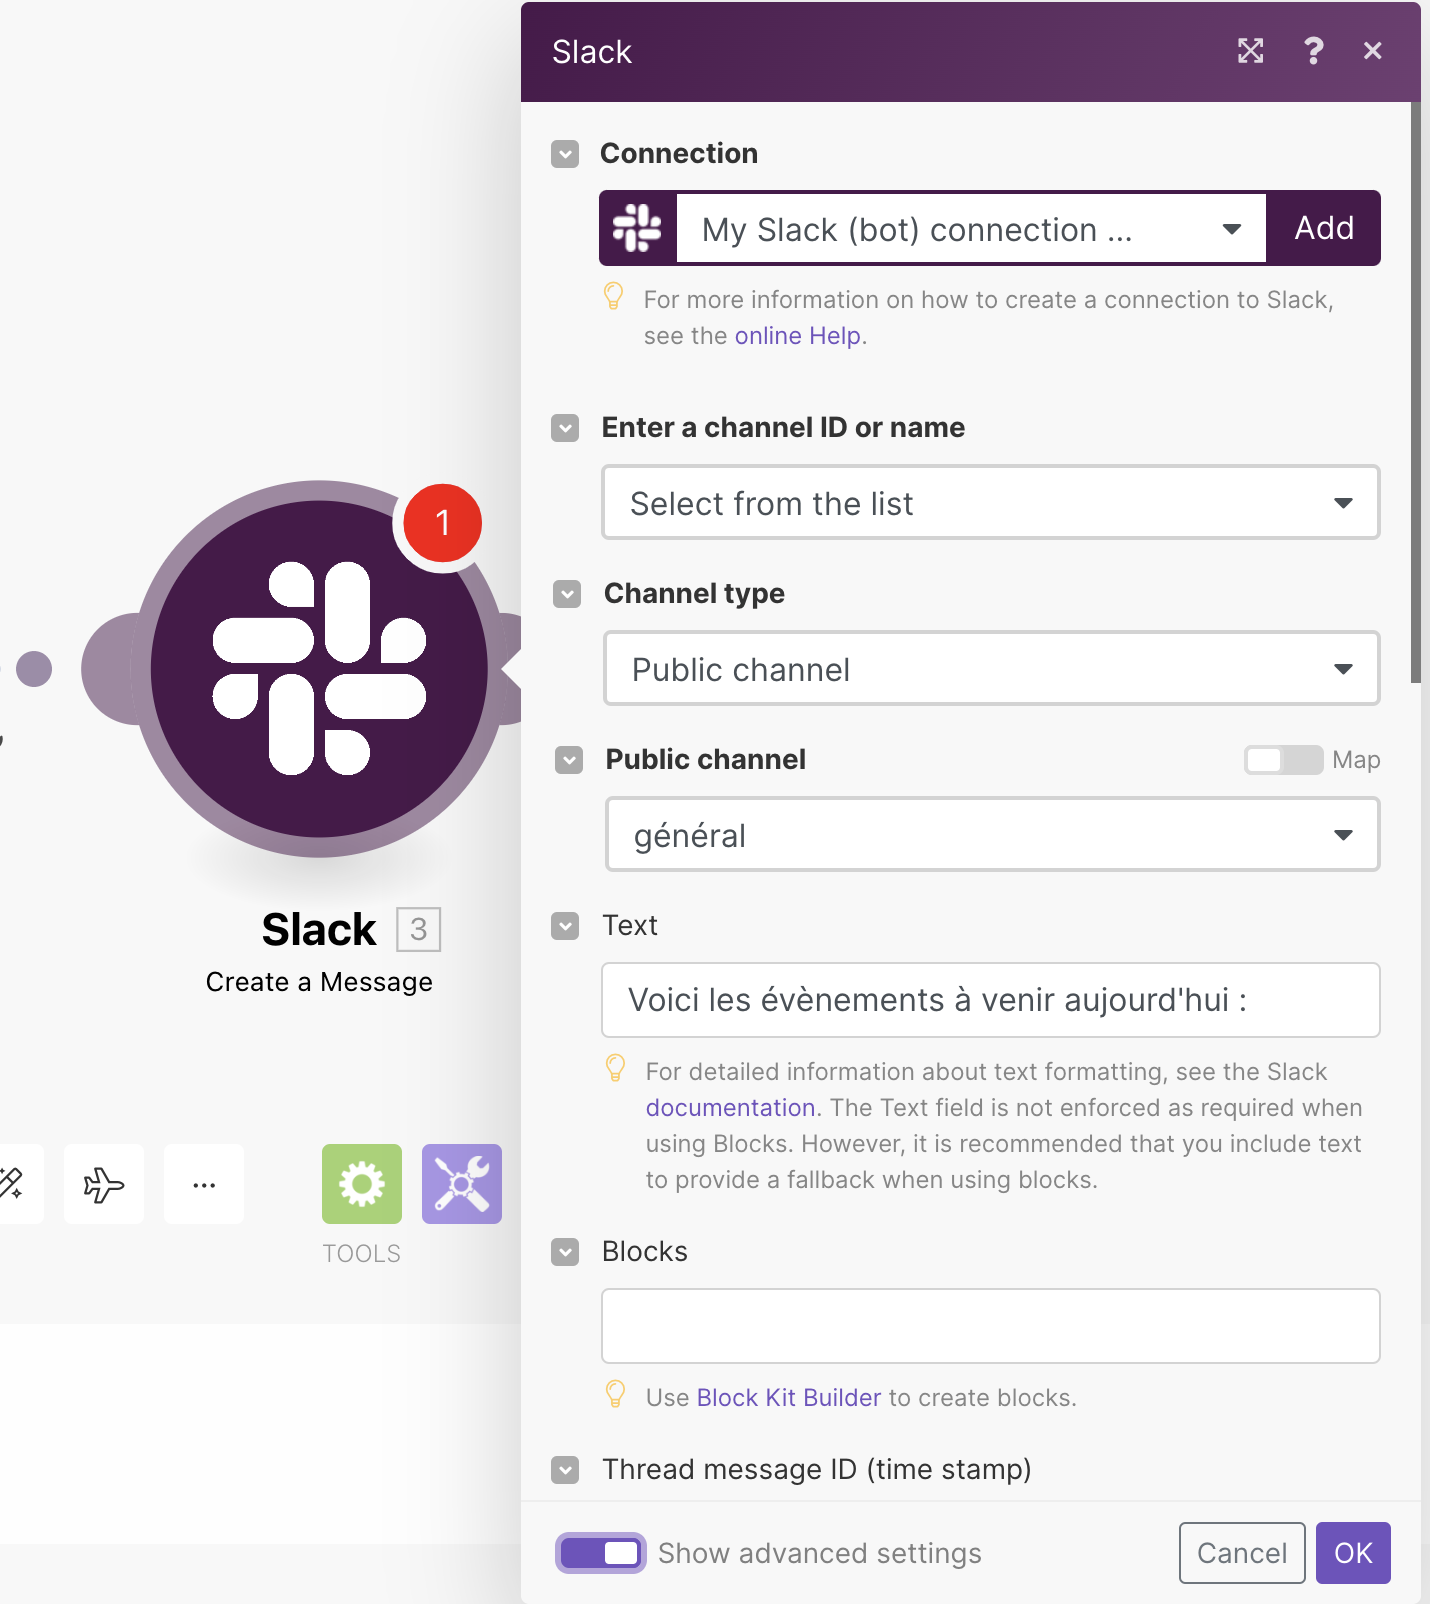The height and width of the screenshot is (1604, 1430).
Task: Click the Cancel button
Action: point(1242,1553)
